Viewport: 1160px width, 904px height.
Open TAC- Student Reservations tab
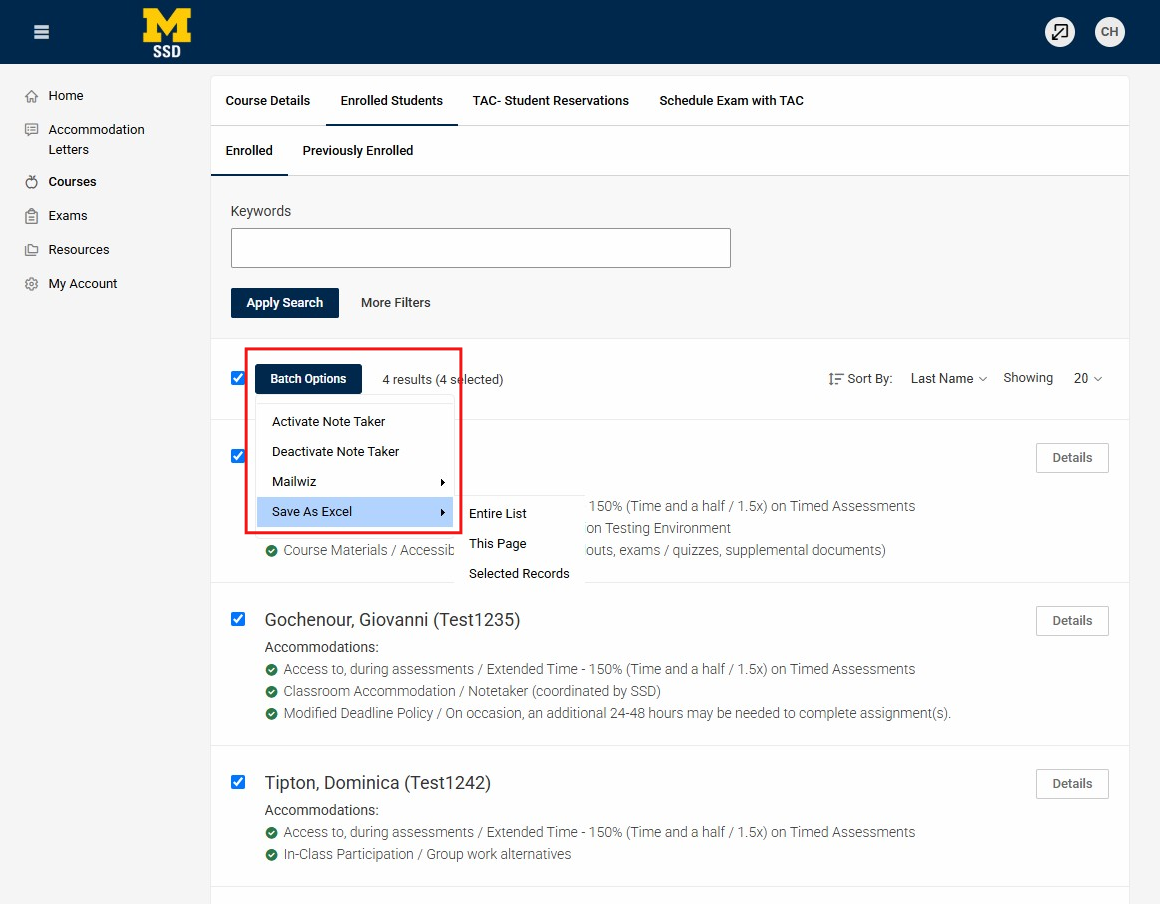550,101
